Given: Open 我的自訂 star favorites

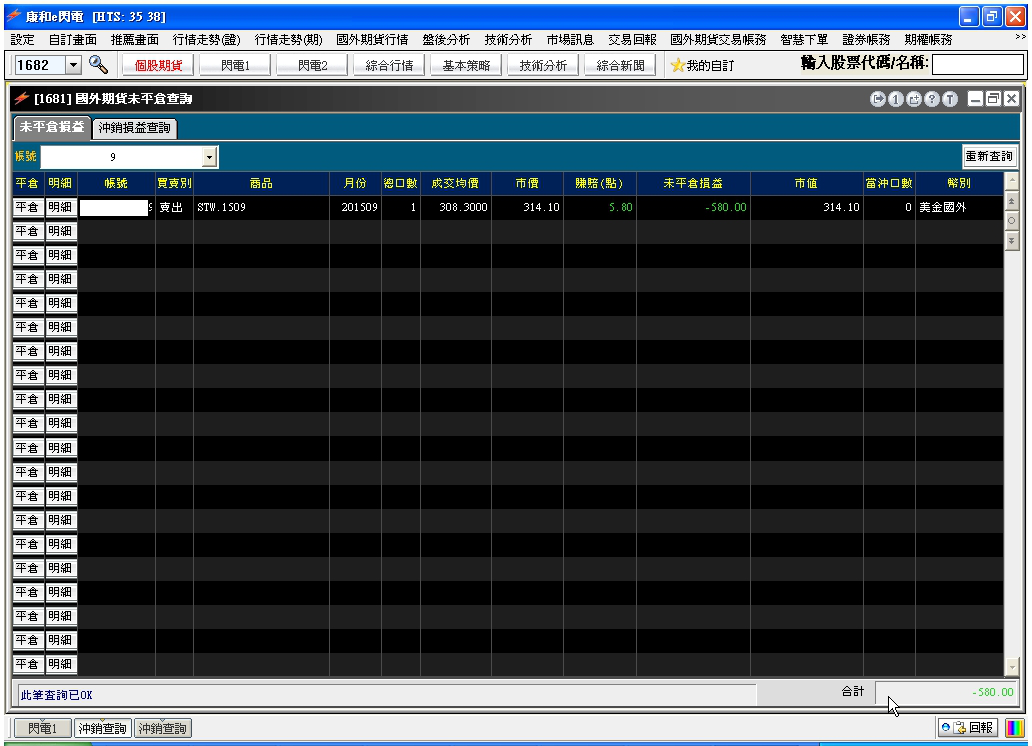Looking at the screenshot, I should (x=702, y=66).
